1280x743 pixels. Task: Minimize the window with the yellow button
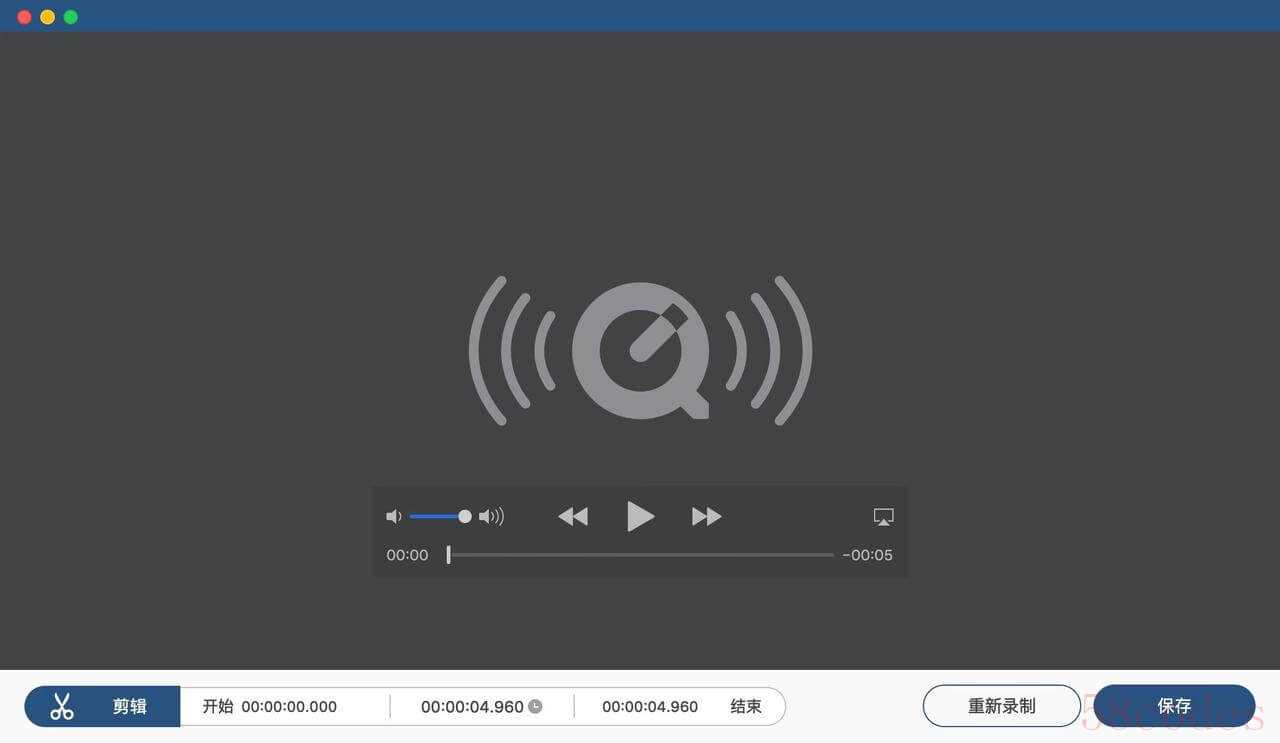[47, 17]
